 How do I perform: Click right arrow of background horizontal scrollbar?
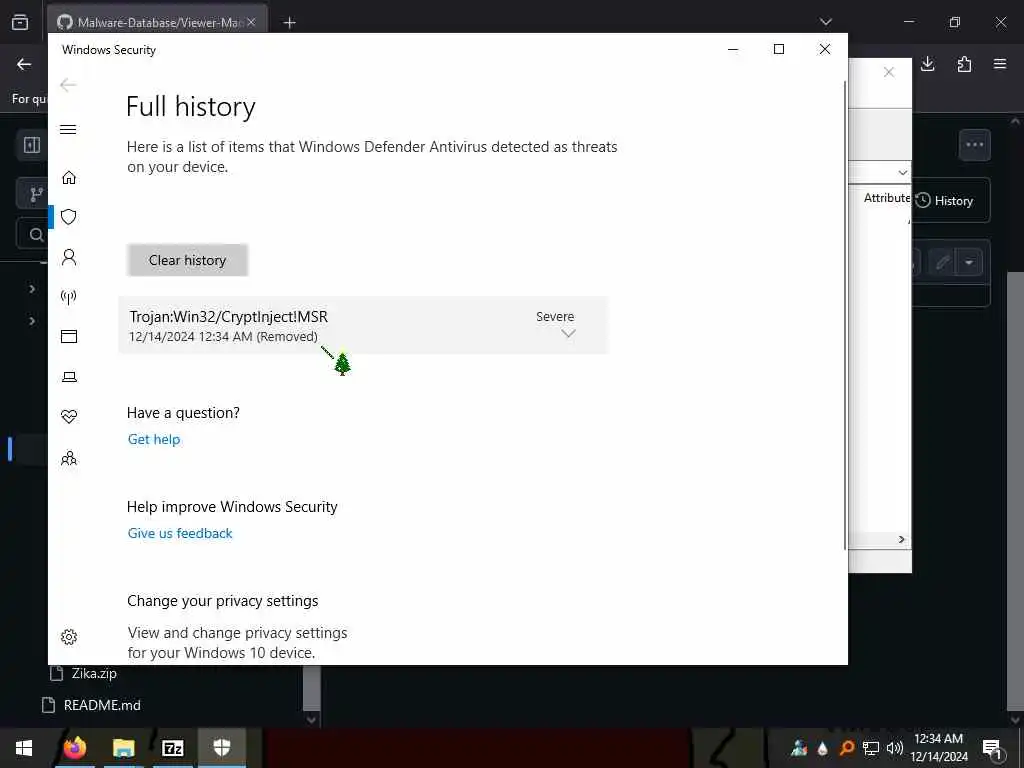click(x=901, y=539)
